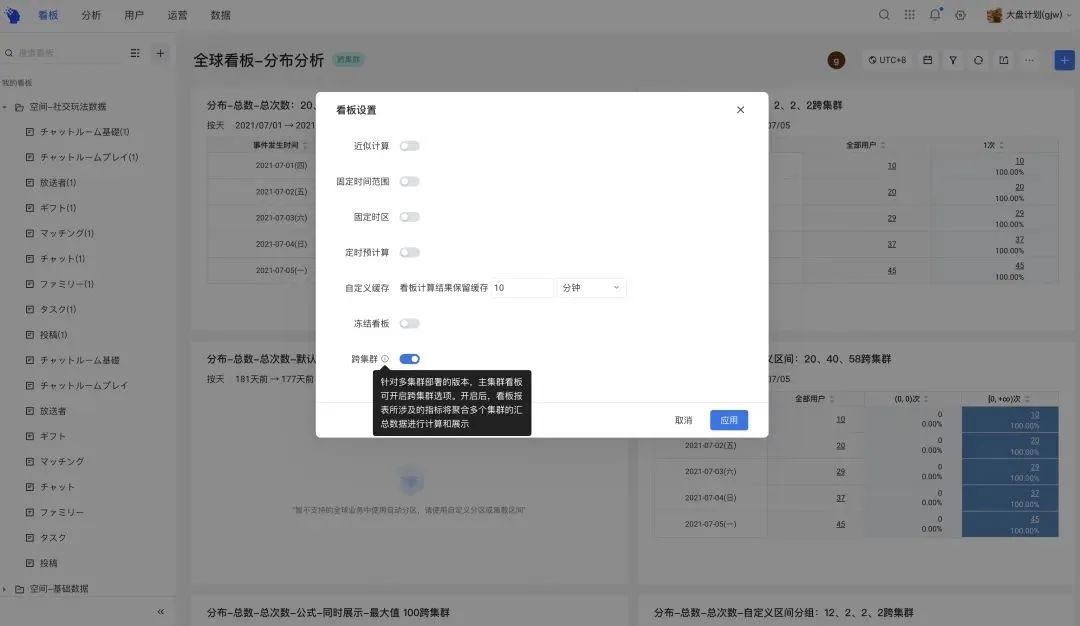Close the 看板设置 dialog
This screenshot has height=626, width=1080.
[x=740, y=109]
